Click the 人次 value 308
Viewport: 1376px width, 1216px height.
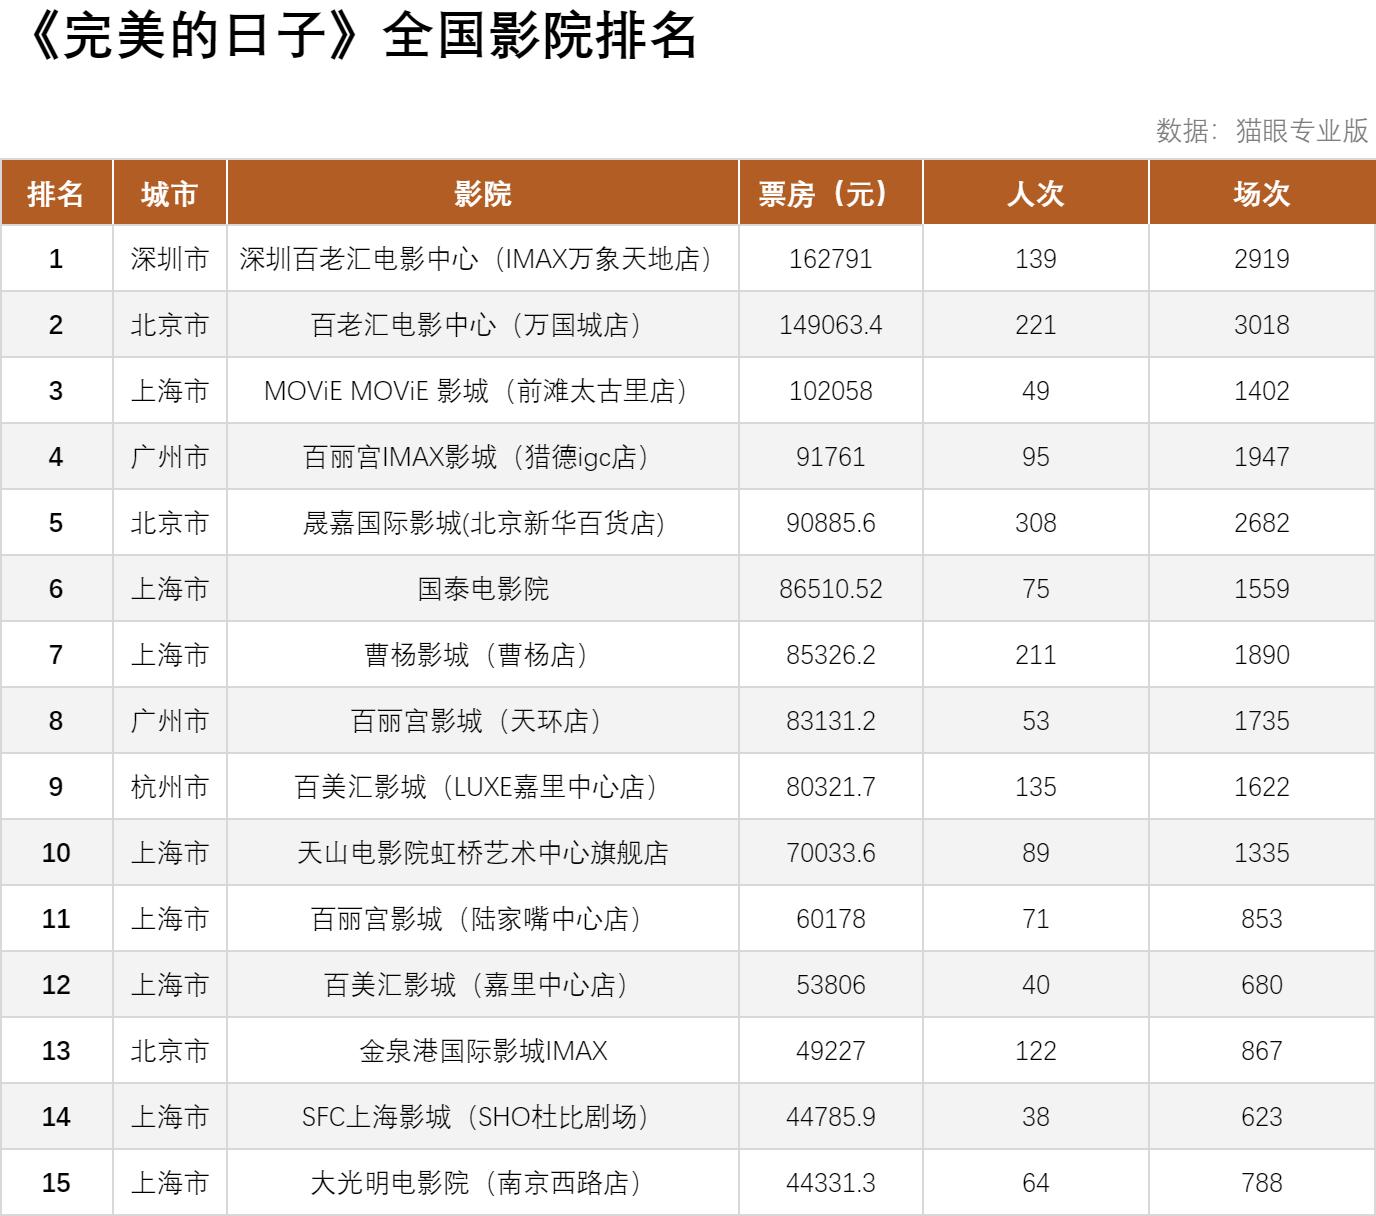1036,523
